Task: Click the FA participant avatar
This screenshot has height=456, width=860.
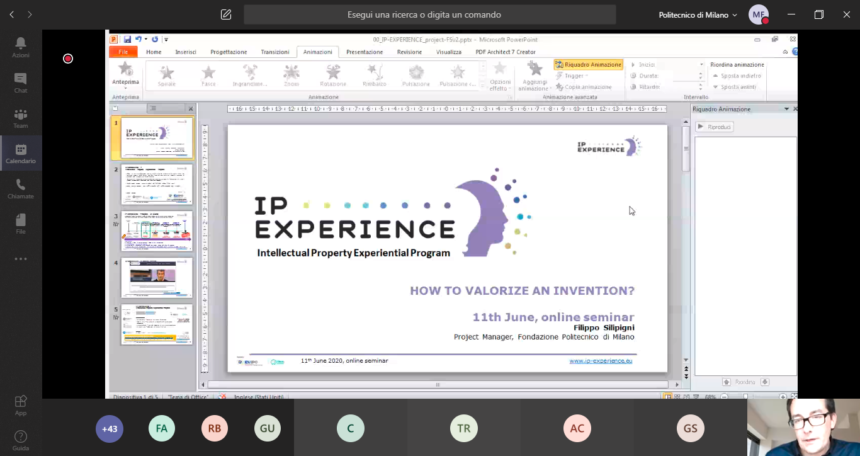Action: click(x=162, y=429)
